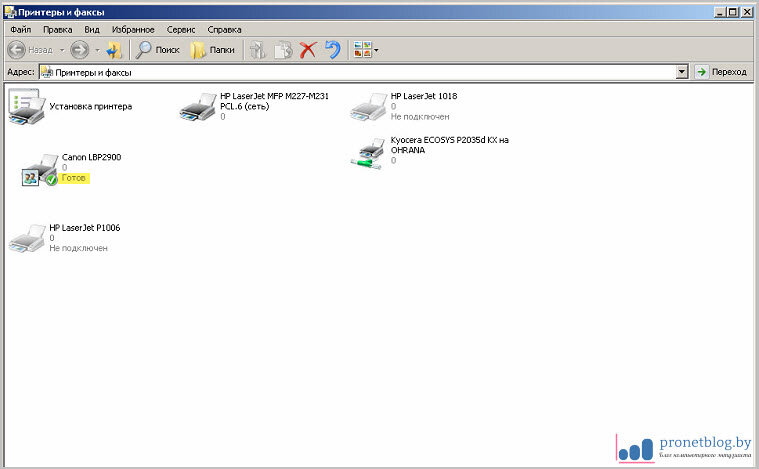
Task: Select the HP LaserJet 1018 printer icon
Action: tap(368, 107)
